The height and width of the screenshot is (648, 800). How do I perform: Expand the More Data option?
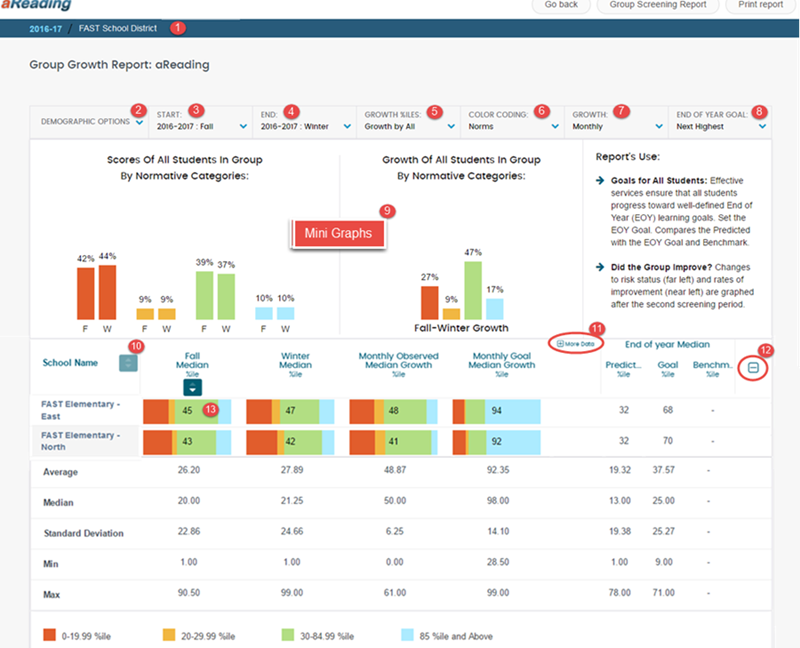pos(576,344)
